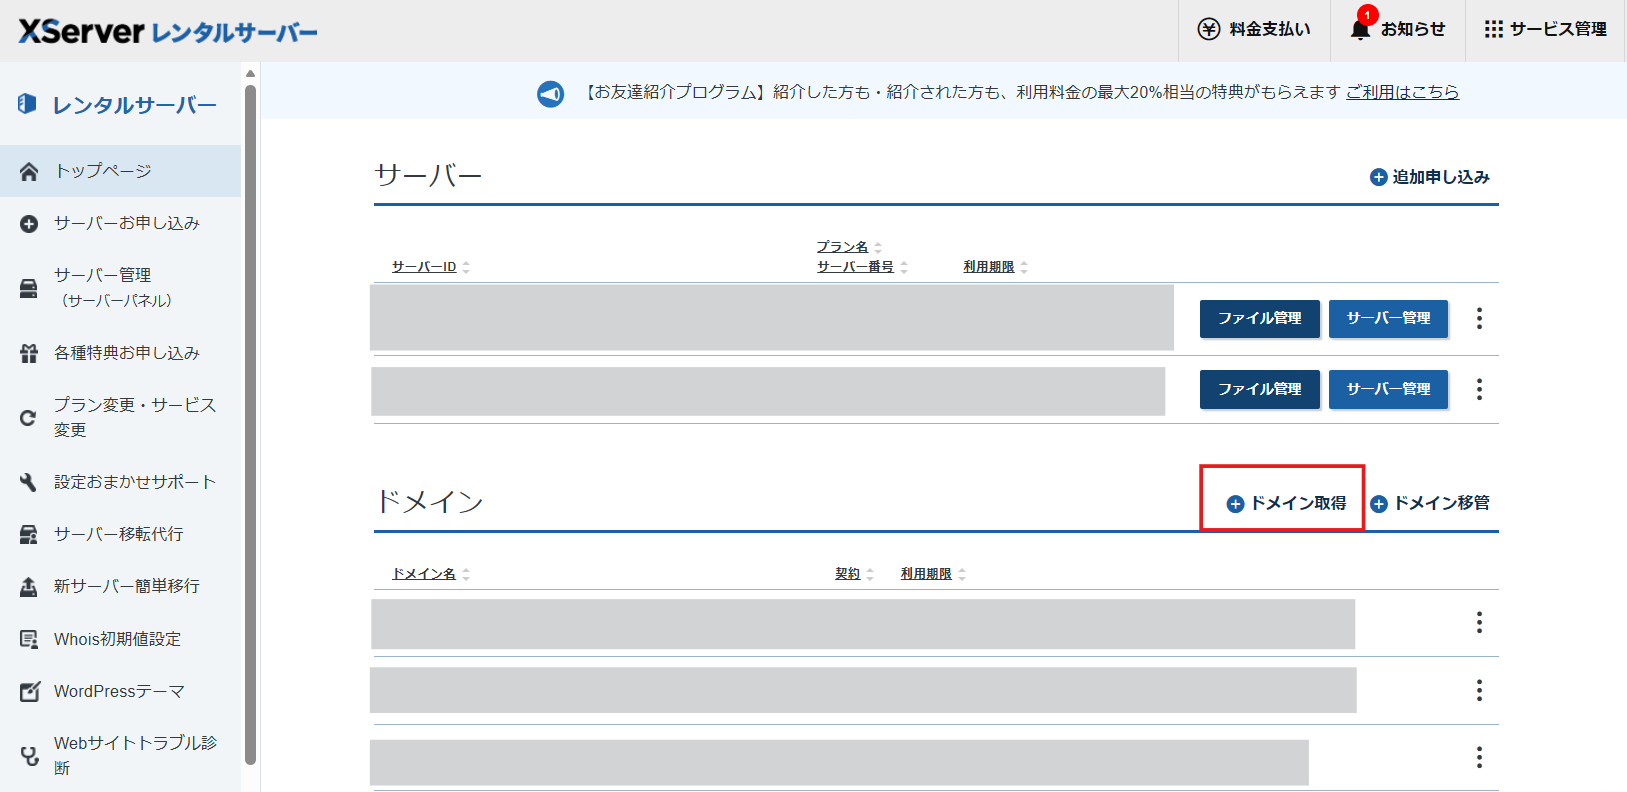Open プラン変更・サービス変更 sidebar item
This screenshot has height=792, width=1627.
pyautogui.click(x=135, y=417)
